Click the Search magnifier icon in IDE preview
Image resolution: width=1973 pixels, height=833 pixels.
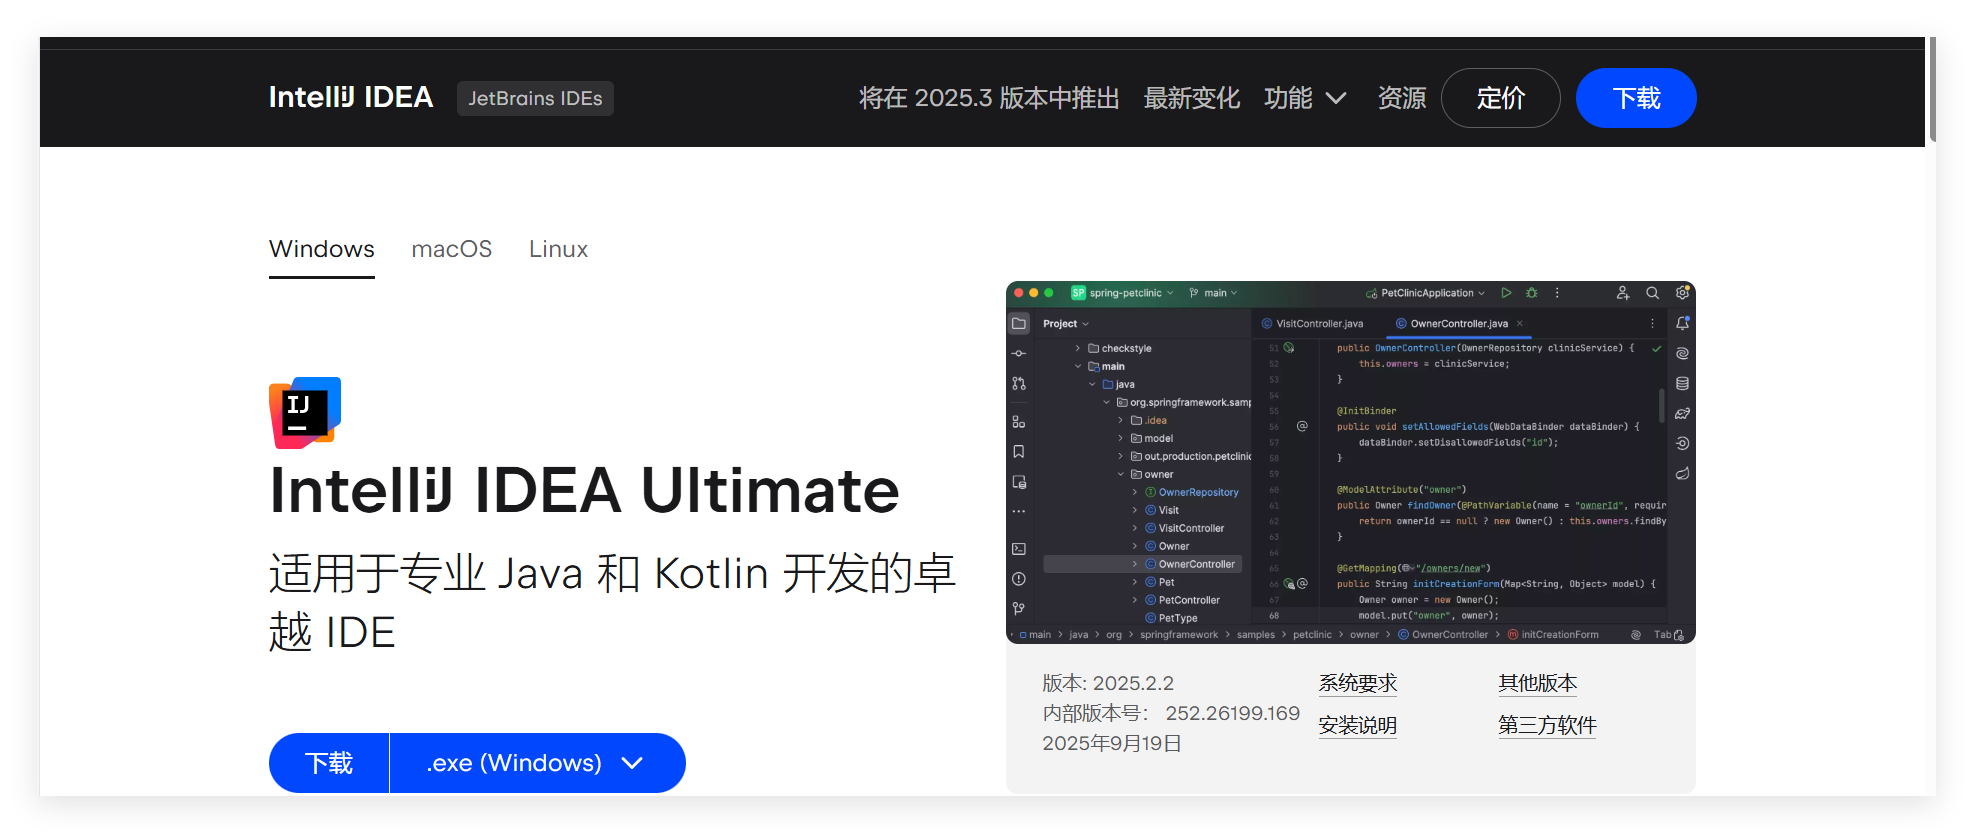point(1653,293)
